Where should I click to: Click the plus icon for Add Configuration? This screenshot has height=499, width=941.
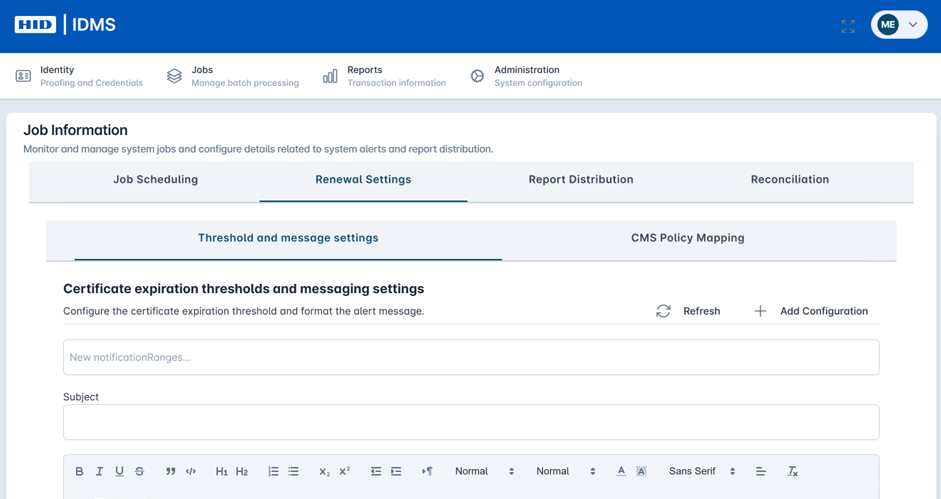pos(760,311)
